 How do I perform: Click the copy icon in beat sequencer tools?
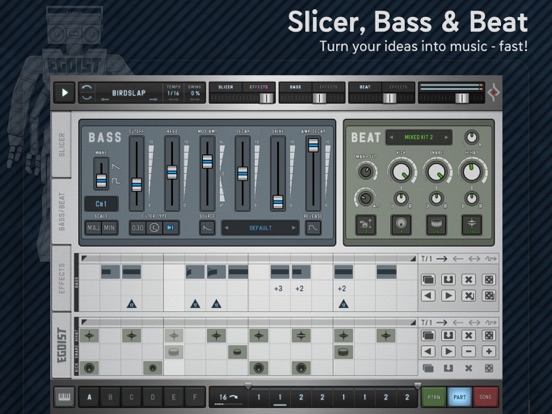(428, 335)
